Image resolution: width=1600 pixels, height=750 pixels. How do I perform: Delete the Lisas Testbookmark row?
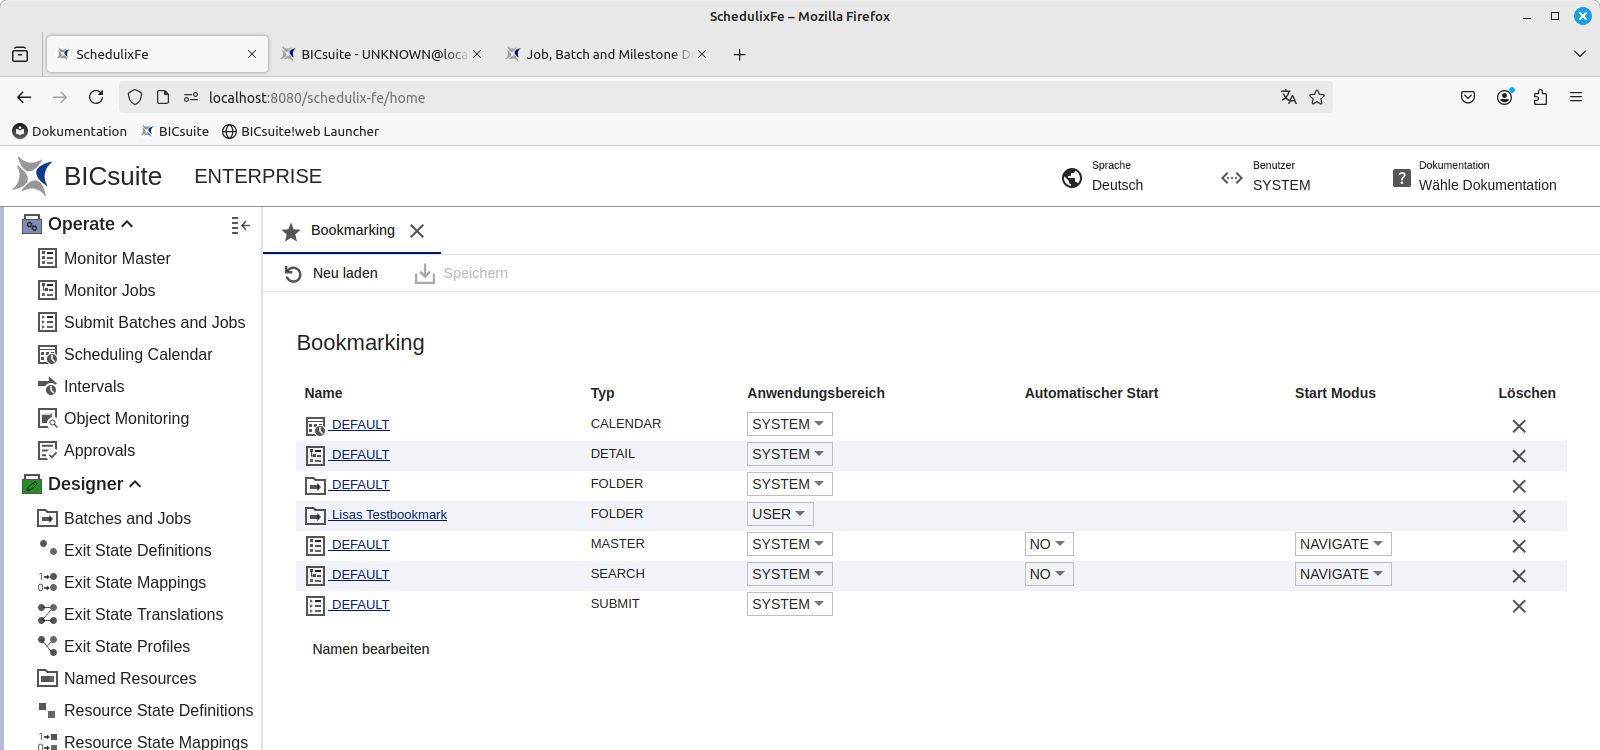click(1518, 516)
